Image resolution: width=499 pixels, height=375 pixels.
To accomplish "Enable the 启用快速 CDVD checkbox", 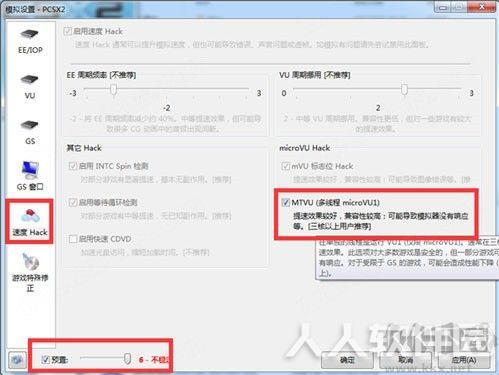I will click(73, 239).
